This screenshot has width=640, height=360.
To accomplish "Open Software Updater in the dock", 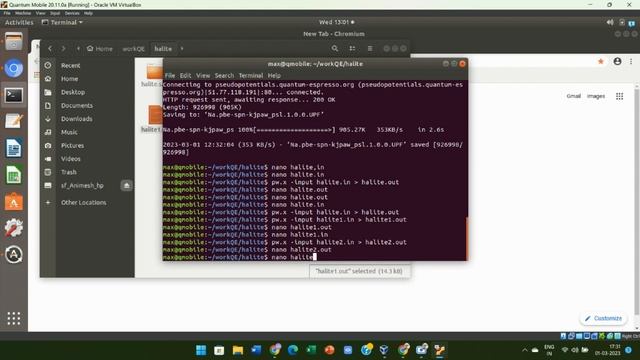I will pyautogui.click(x=13, y=255).
